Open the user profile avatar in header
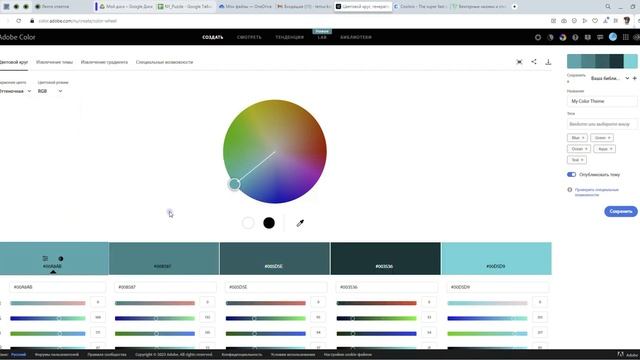 pos(613,37)
